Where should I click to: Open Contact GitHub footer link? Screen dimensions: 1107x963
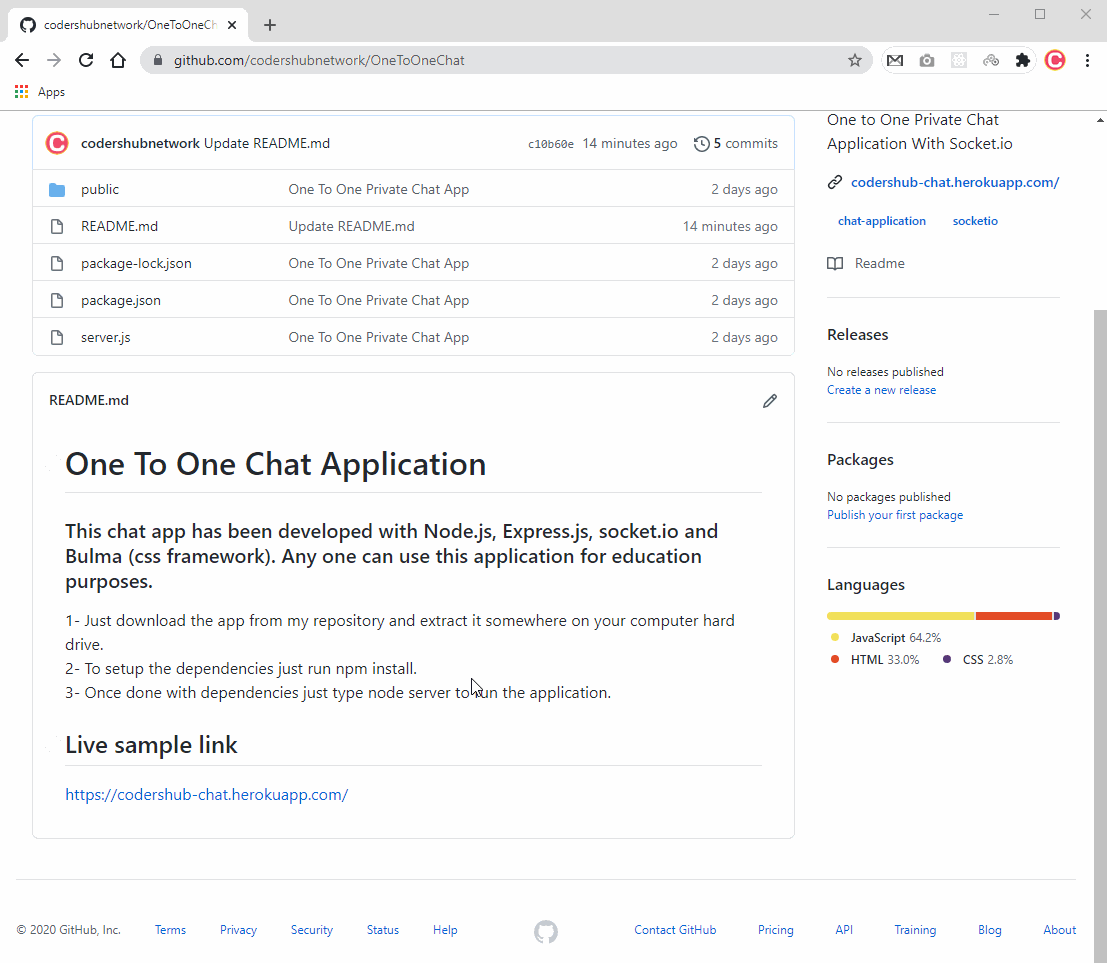tap(675, 930)
